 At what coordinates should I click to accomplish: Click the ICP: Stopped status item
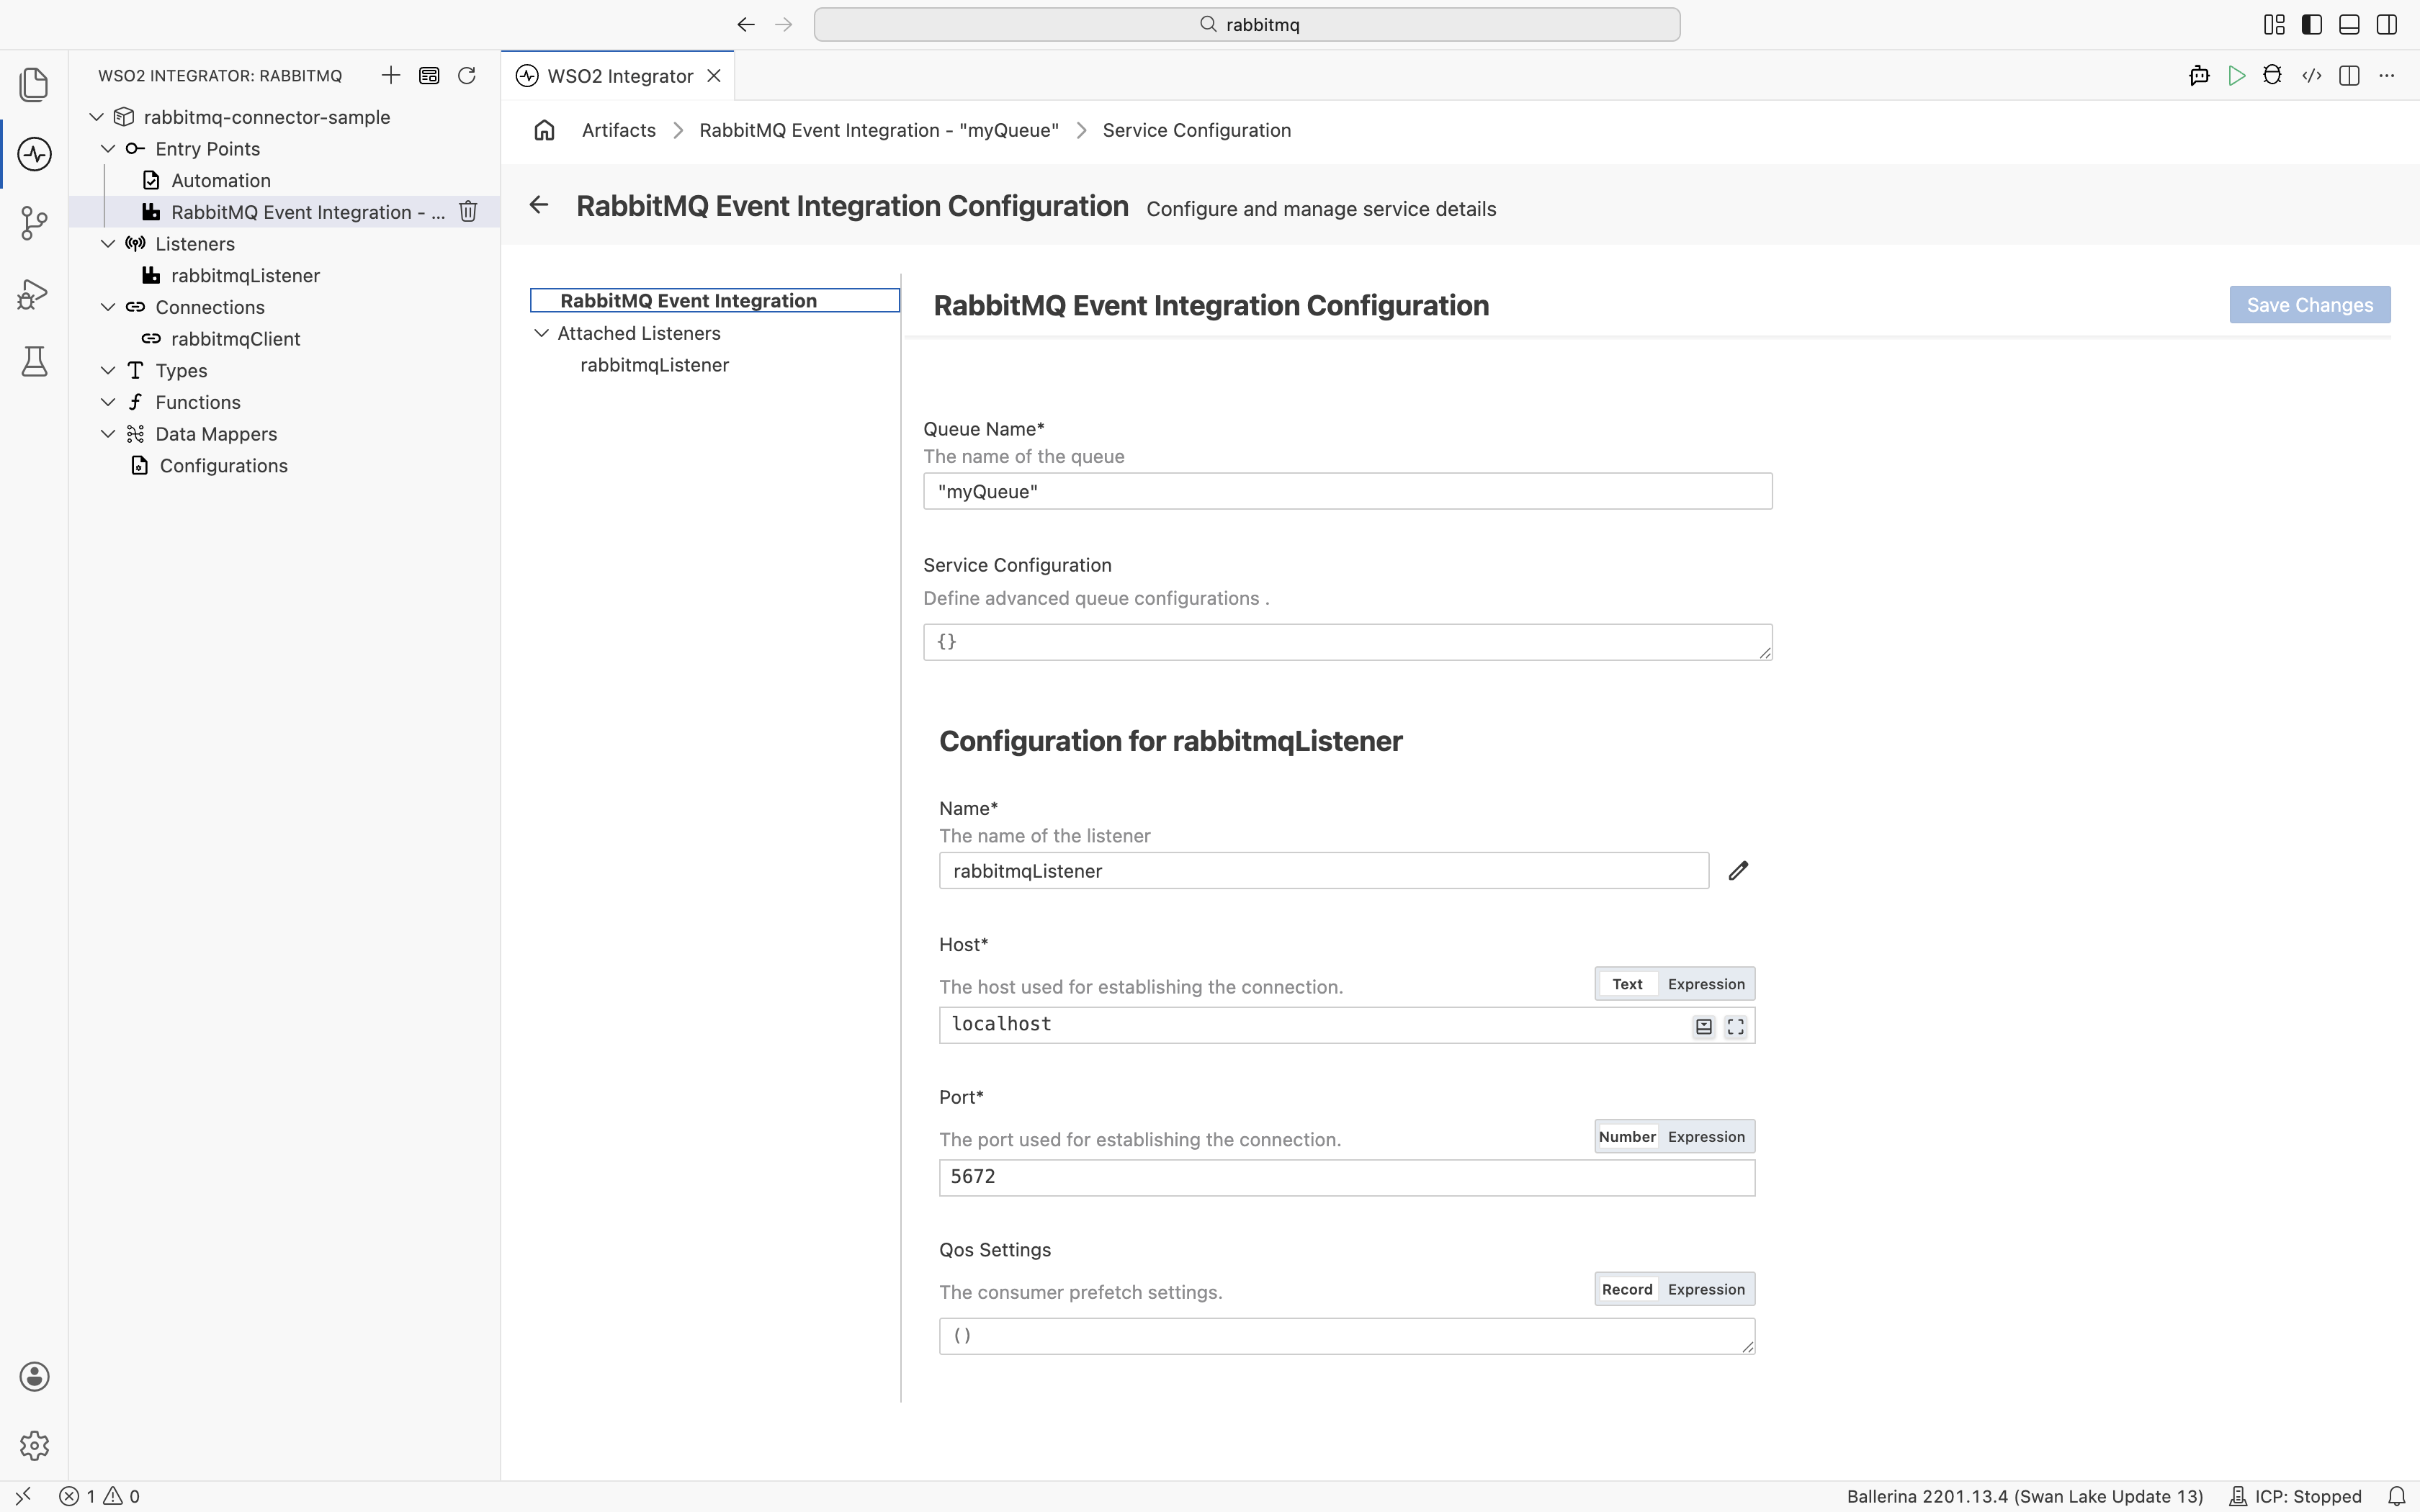click(2295, 1496)
